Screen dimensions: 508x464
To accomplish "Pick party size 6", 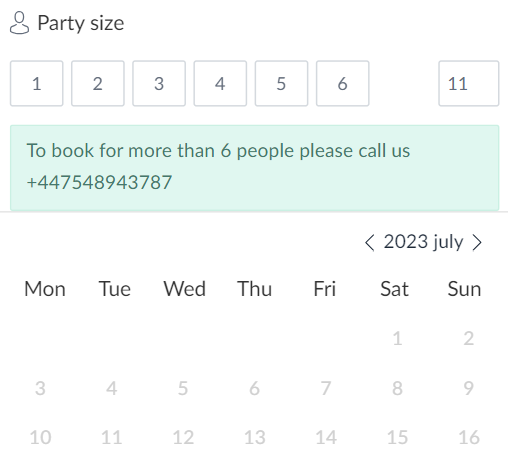I will 343,83.
